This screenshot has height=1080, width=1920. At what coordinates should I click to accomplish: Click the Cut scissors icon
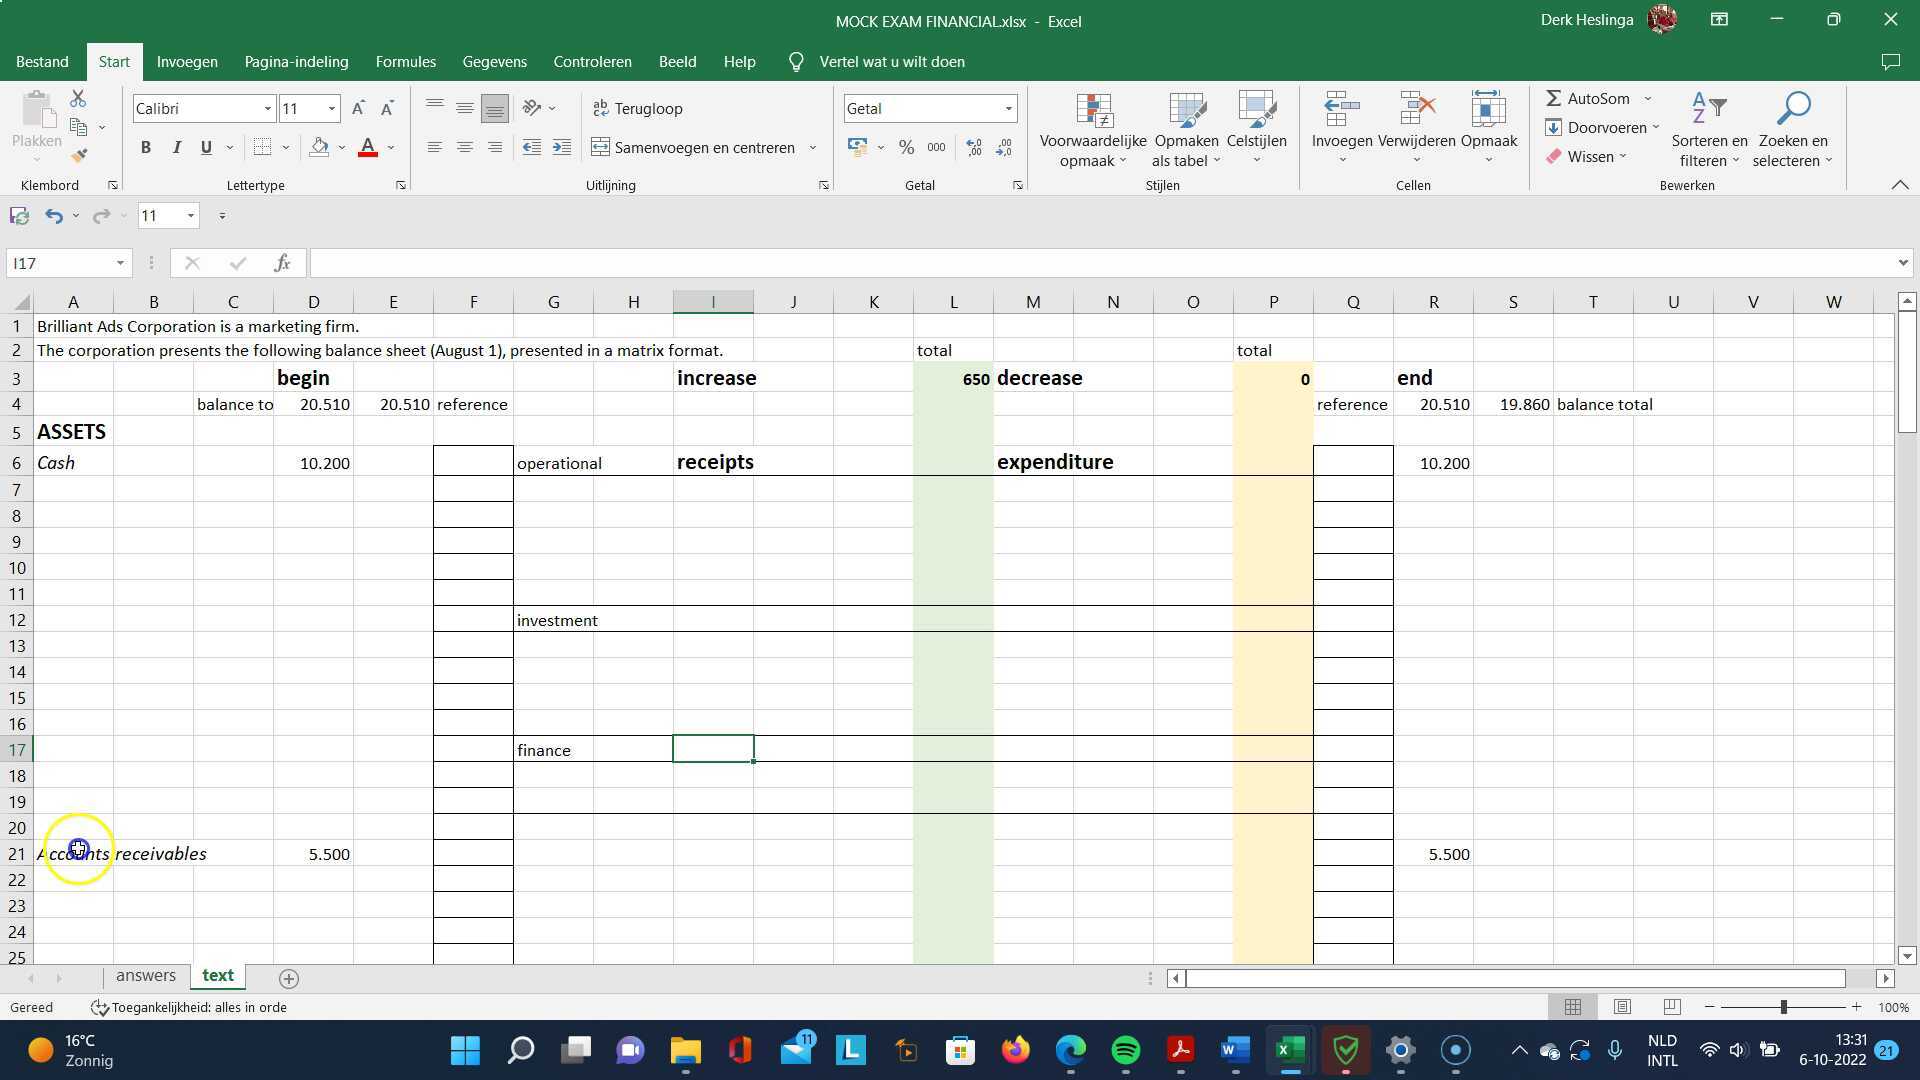click(78, 98)
